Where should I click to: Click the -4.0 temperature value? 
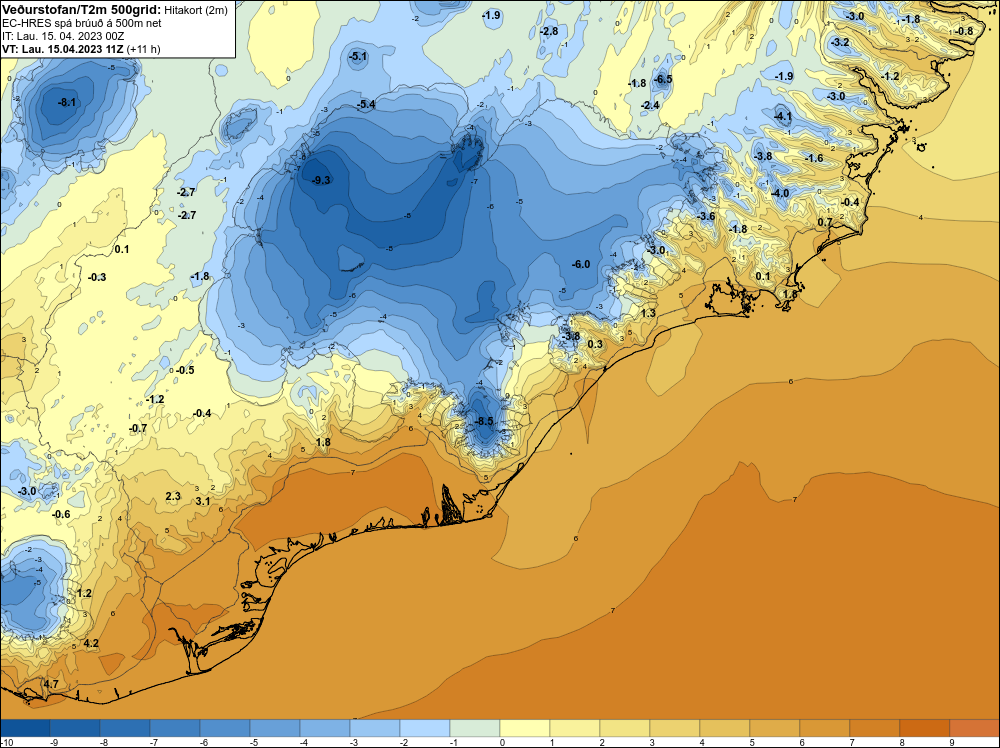tap(780, 193)
